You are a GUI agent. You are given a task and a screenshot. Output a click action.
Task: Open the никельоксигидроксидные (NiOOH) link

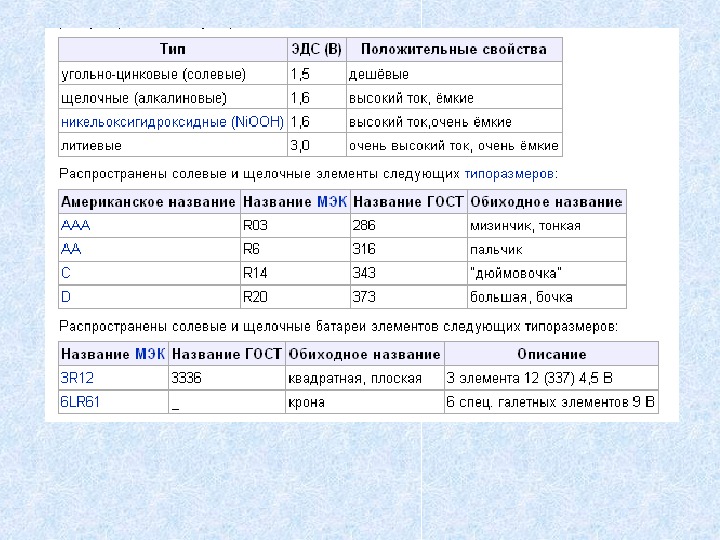172,122
